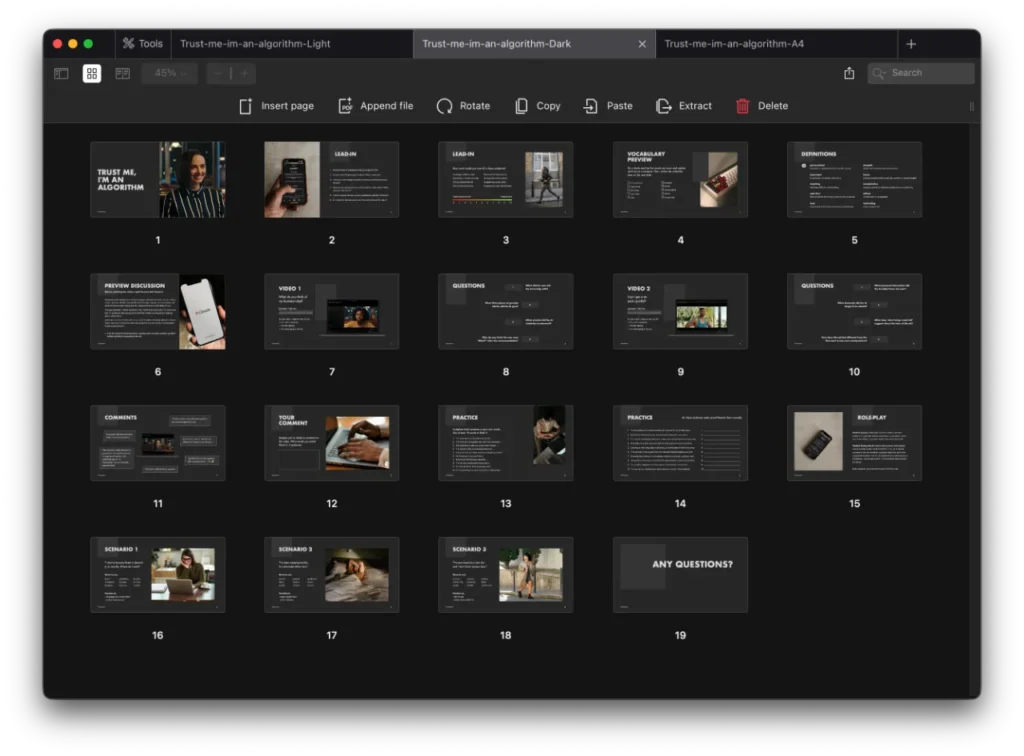Viewport: 1024px width, 756px height.
Task: Click the zoom in plus button
Action: click(245, 73)
